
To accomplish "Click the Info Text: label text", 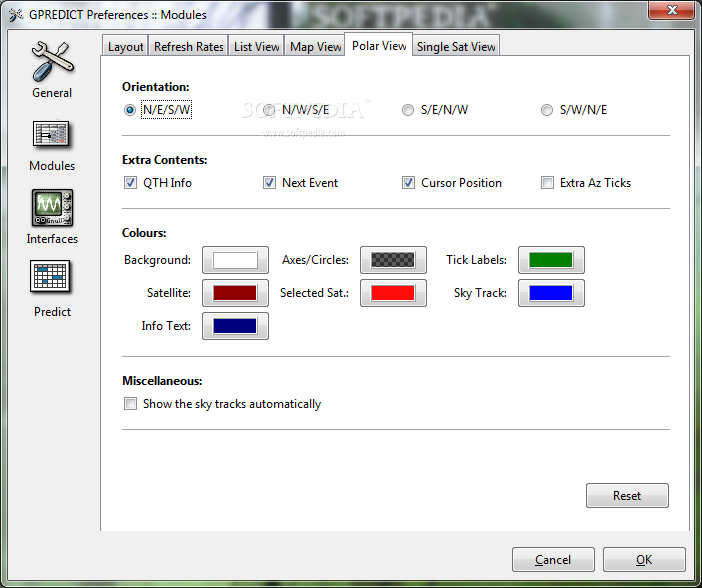I will 166,326.
